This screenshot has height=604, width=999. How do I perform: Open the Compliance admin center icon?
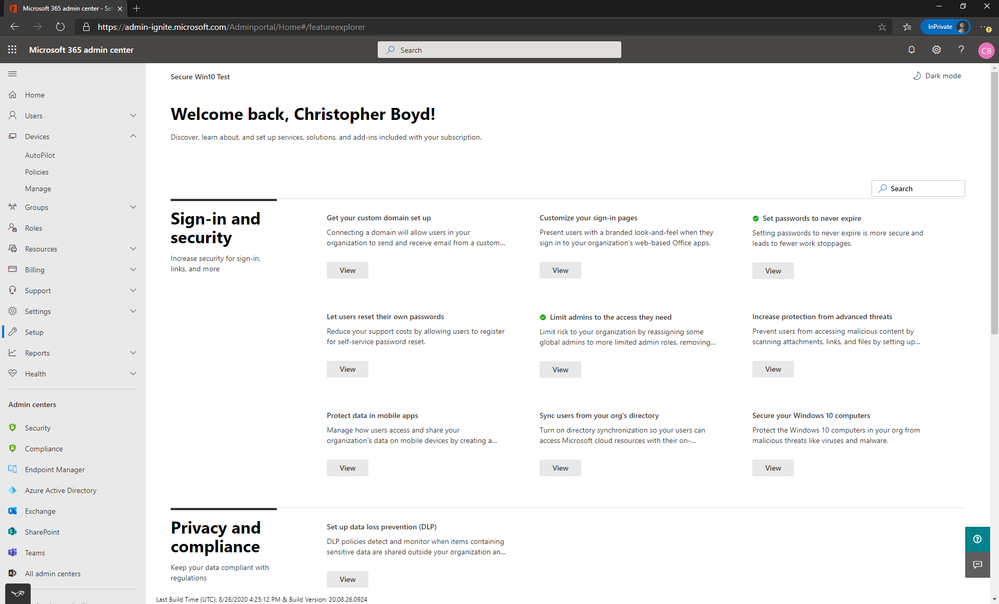(x=12, y=449)
